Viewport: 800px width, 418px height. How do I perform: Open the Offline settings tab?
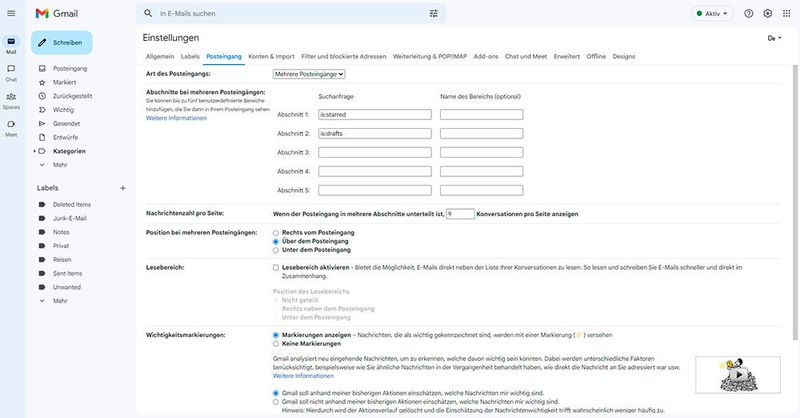[x=596, y=57]
